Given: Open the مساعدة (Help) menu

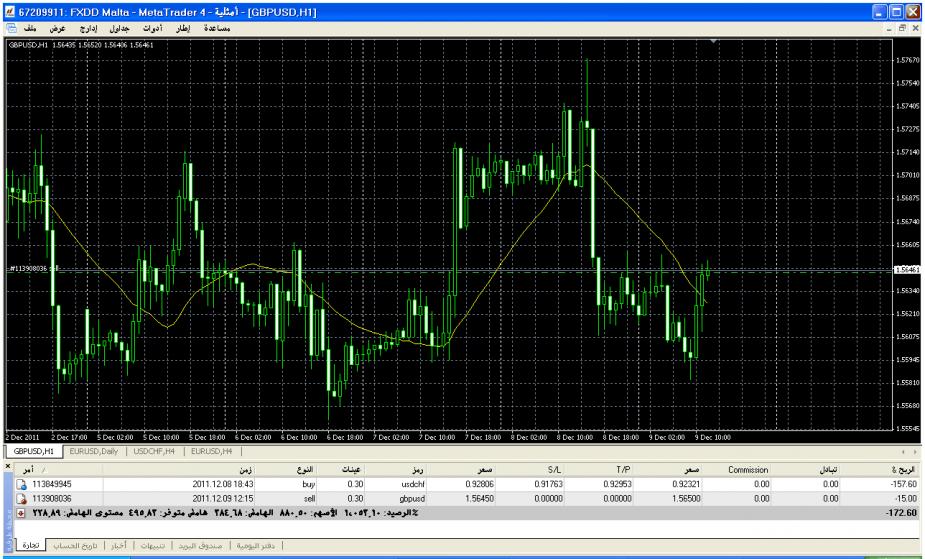Looking at the screenshot, I should 217,28.
